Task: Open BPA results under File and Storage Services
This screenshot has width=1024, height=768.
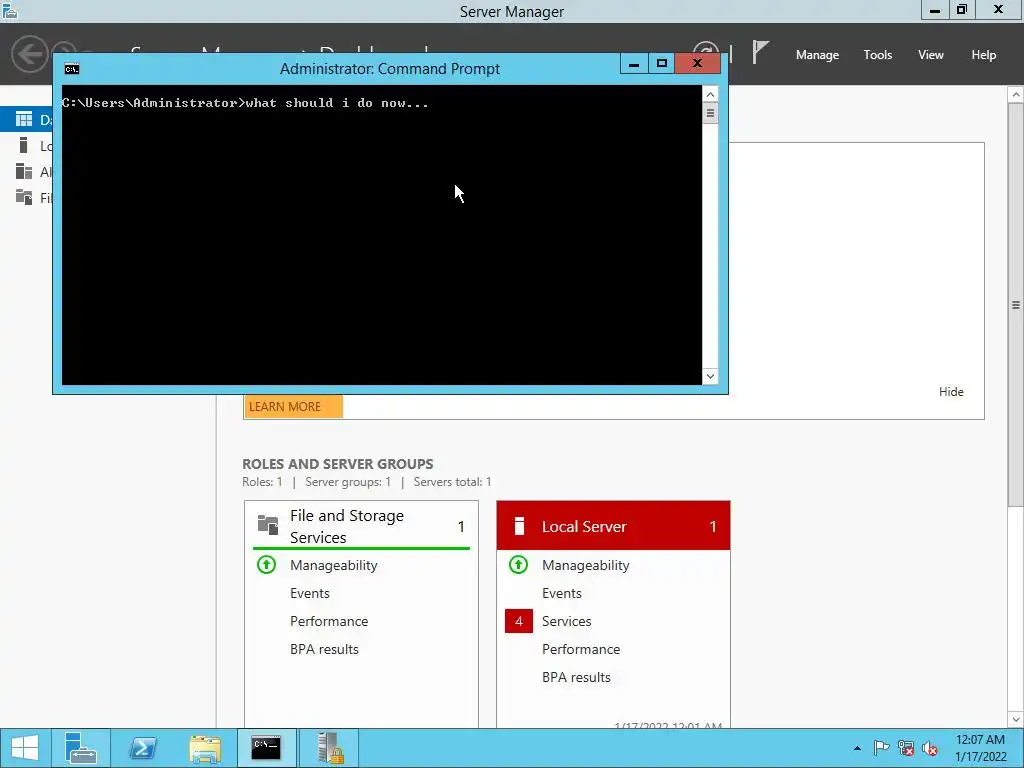Action: coord(324,649)
